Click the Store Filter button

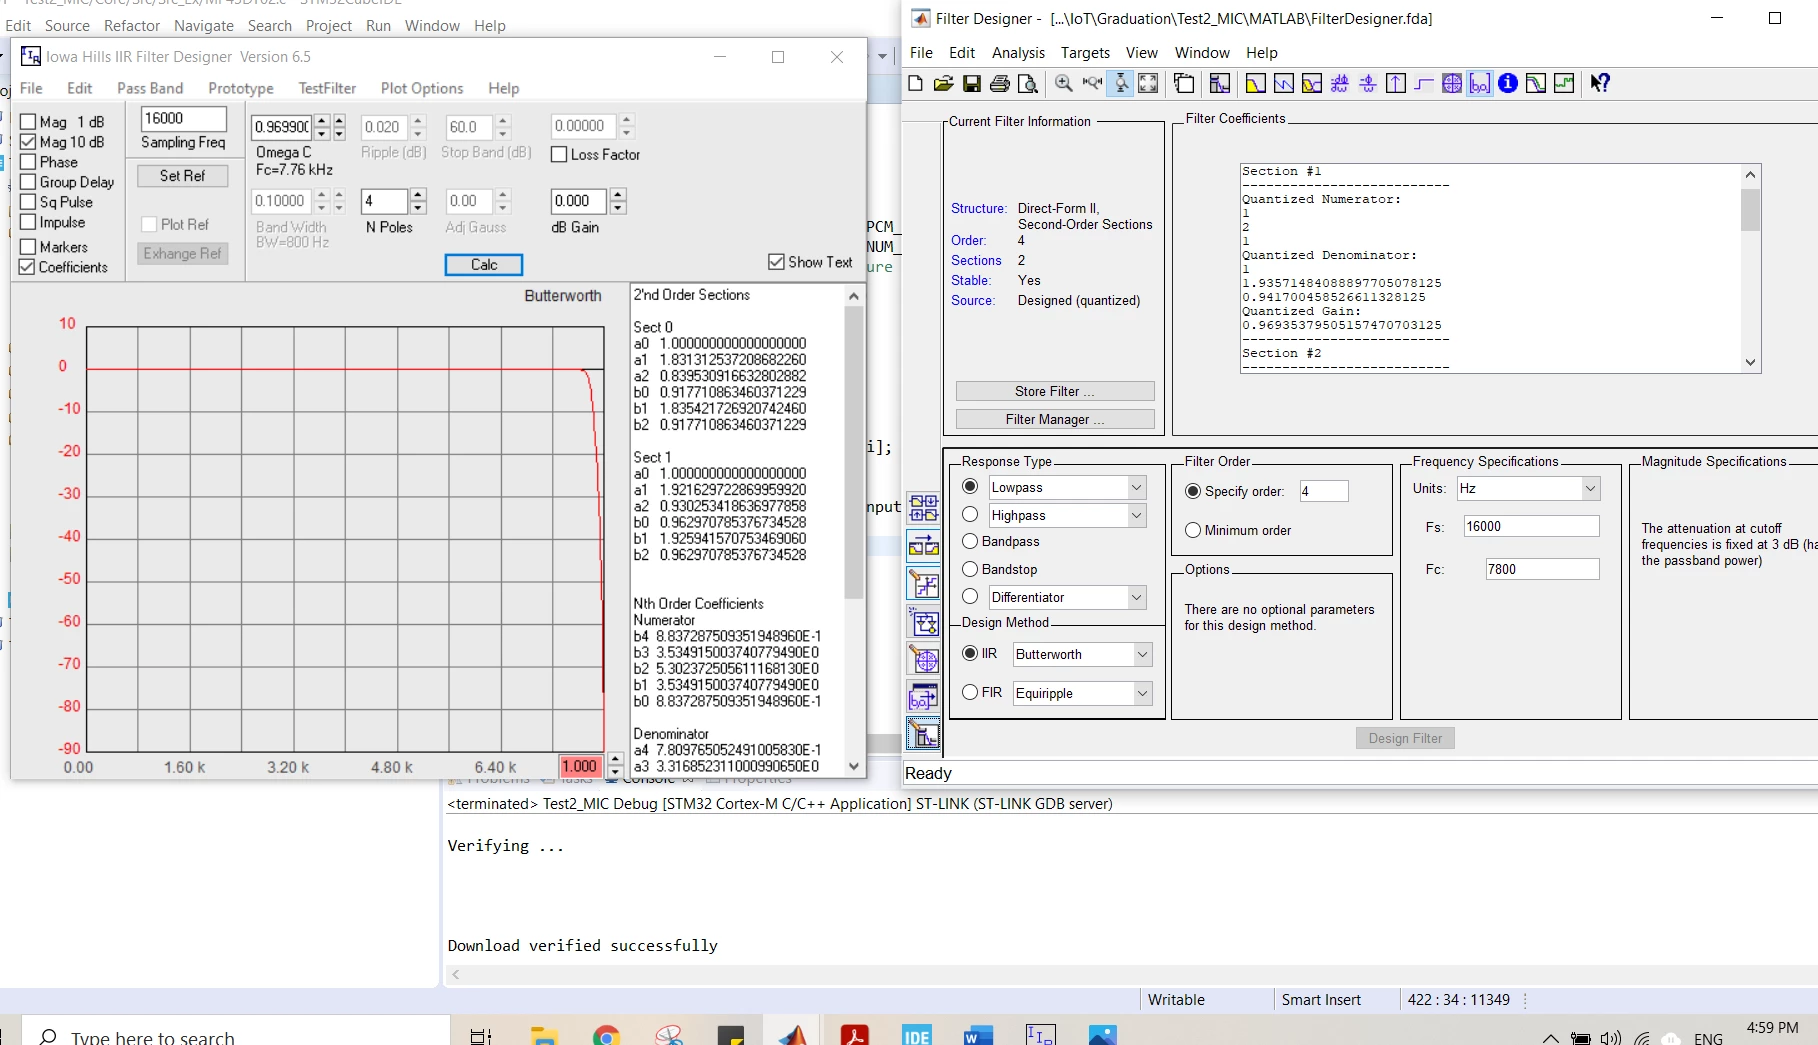[1055, 391]
